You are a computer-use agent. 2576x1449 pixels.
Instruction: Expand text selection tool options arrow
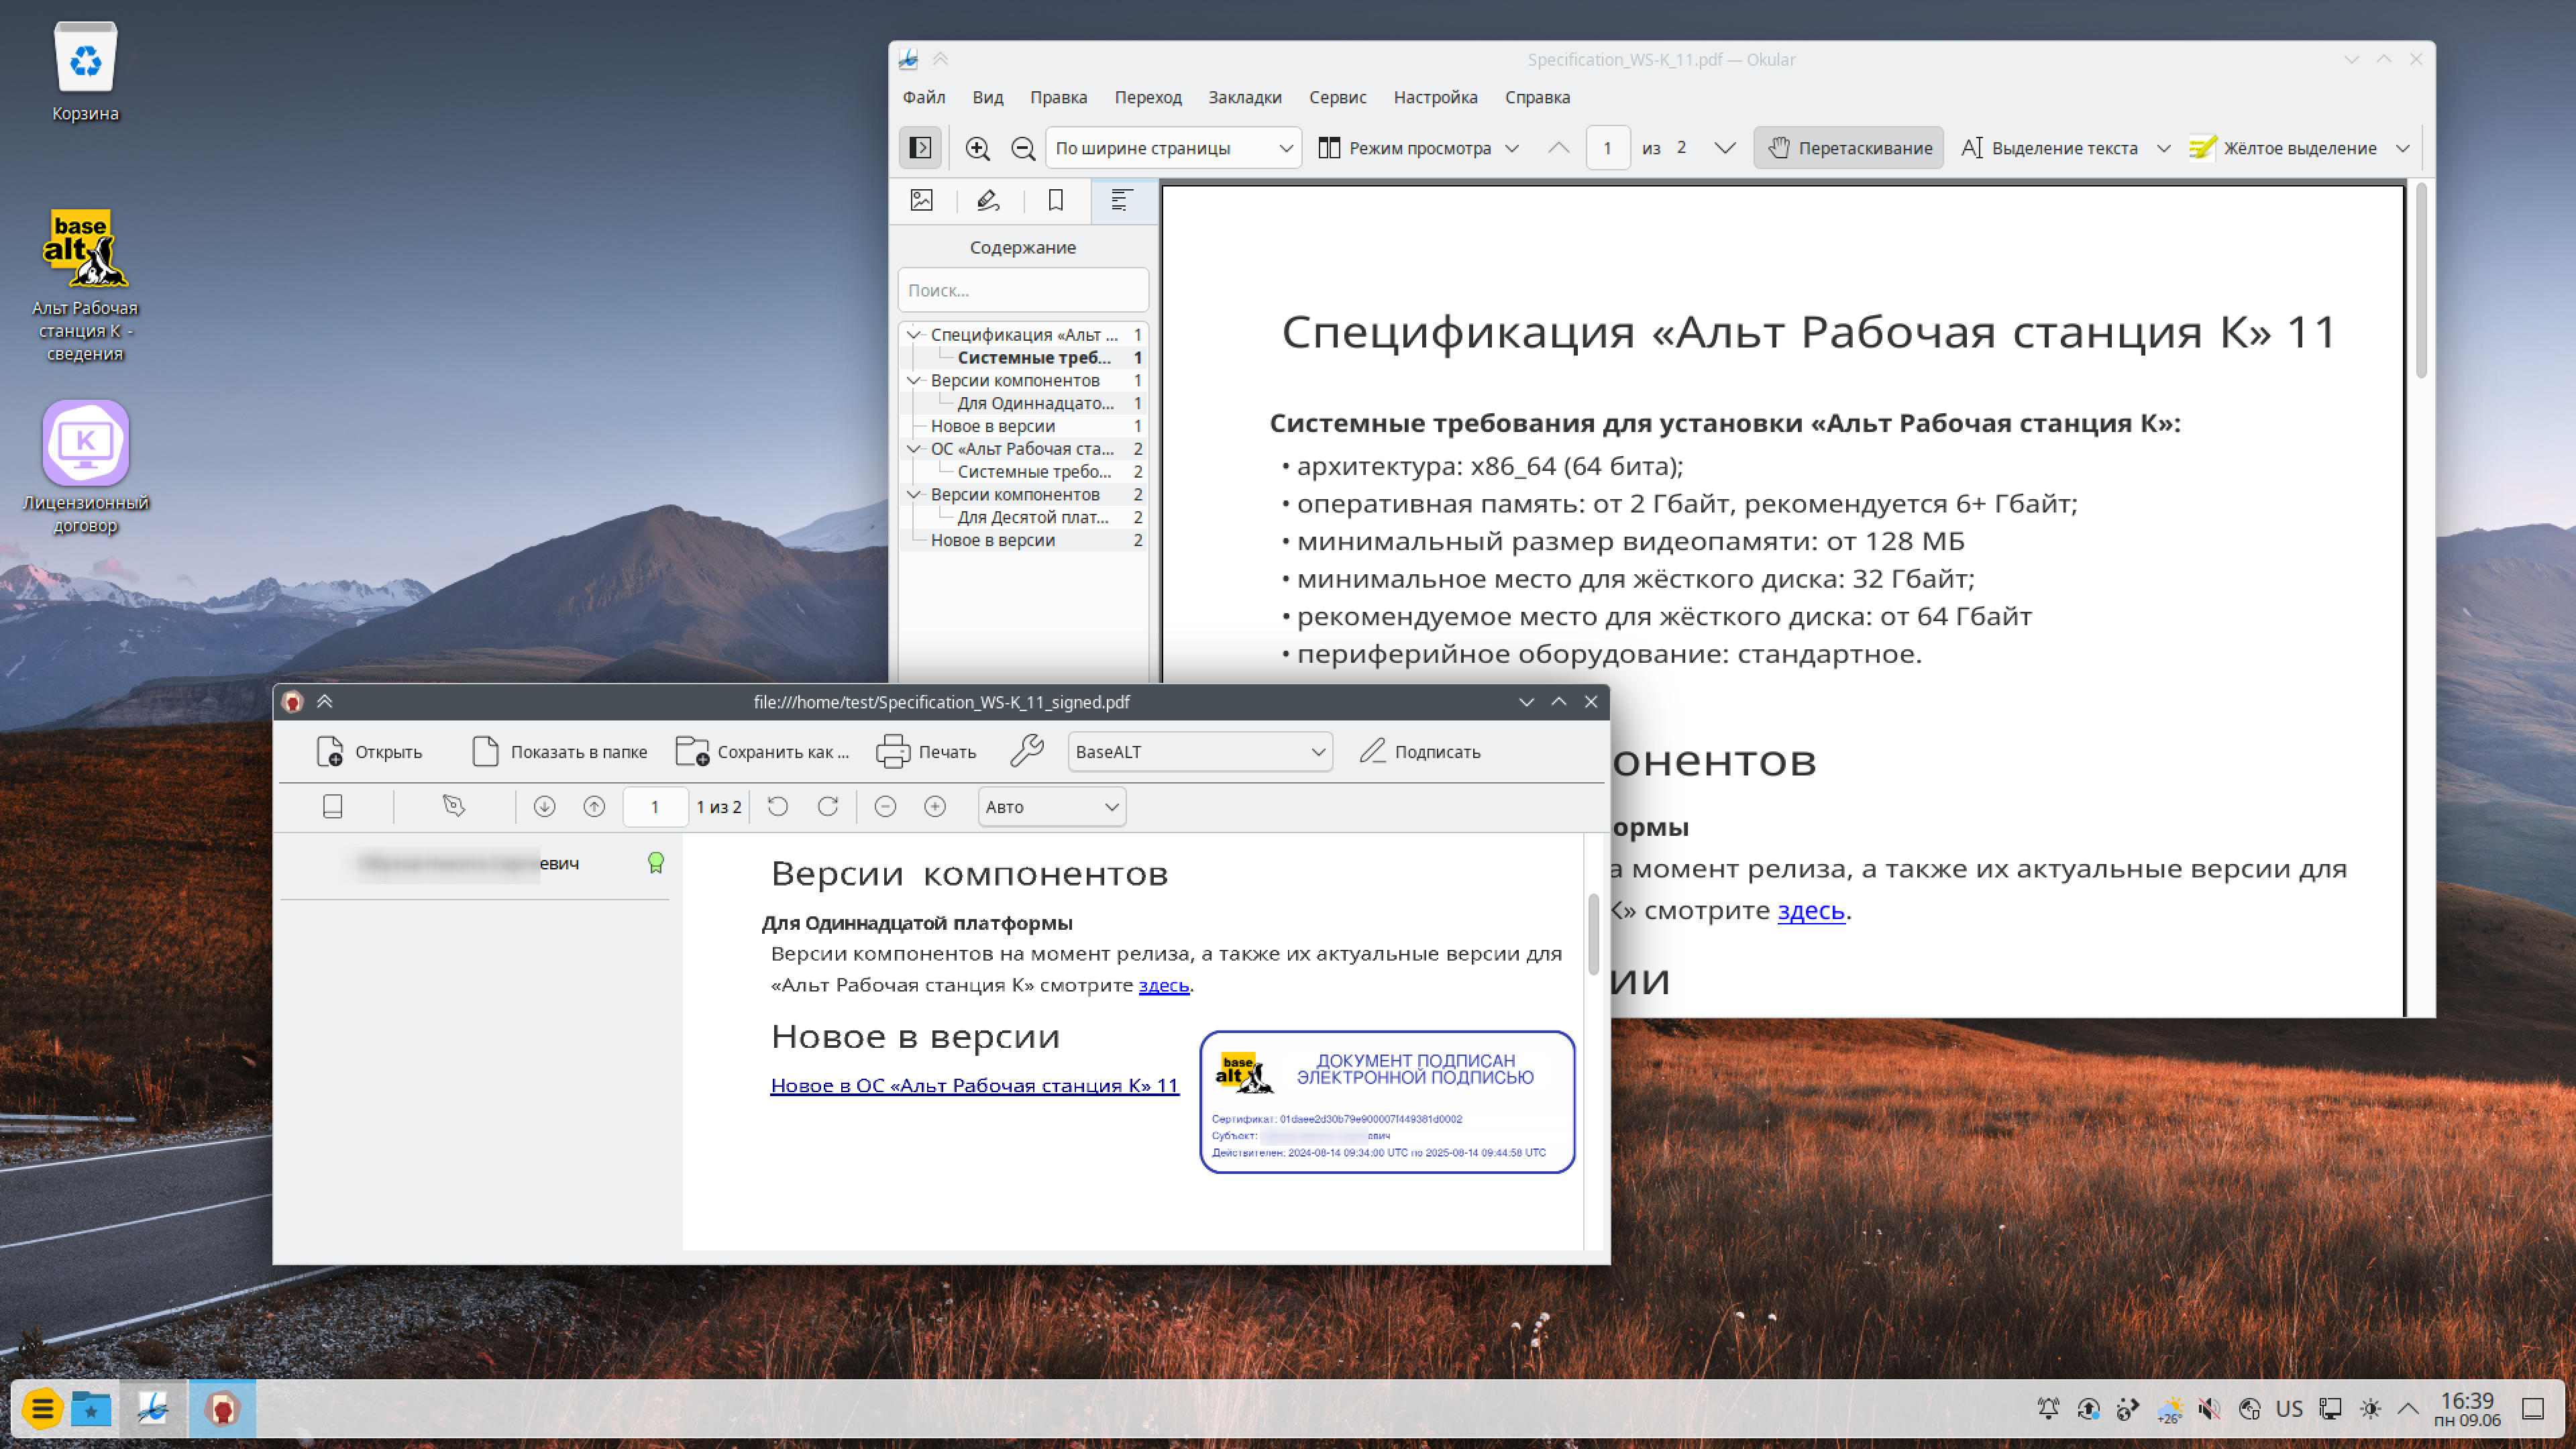[2164, 148]
